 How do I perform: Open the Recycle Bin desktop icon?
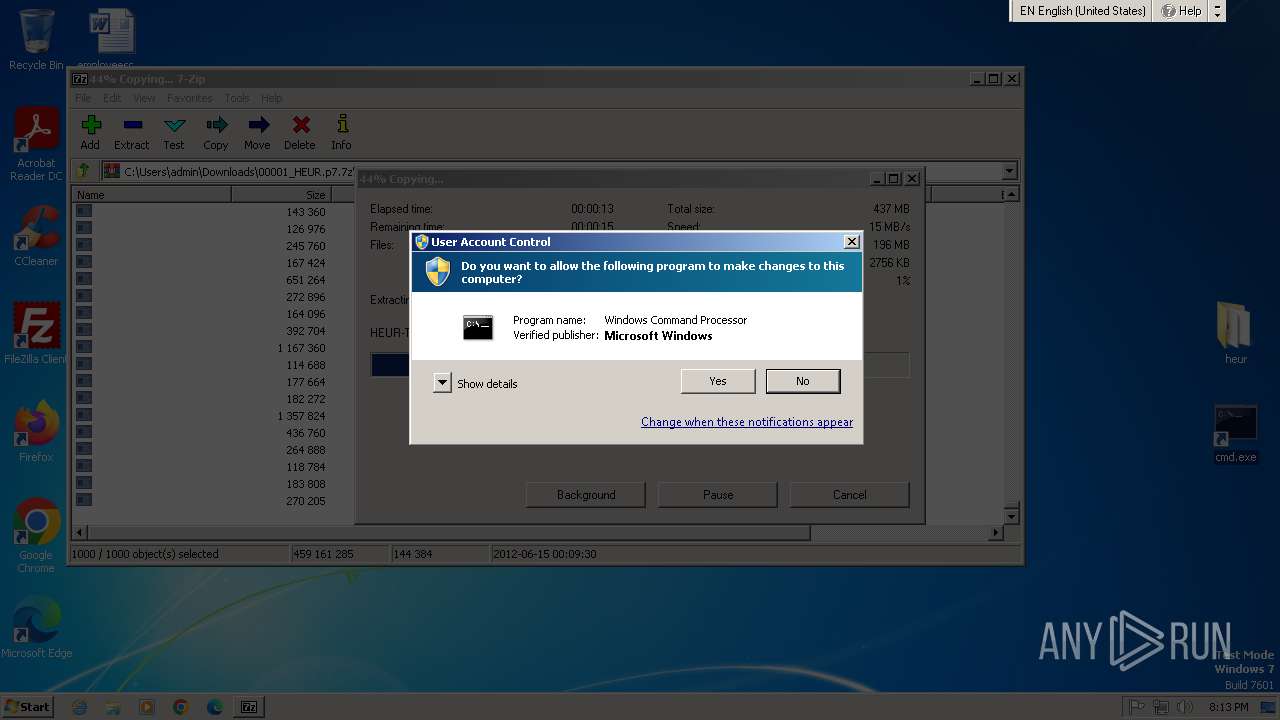[36, 40]
